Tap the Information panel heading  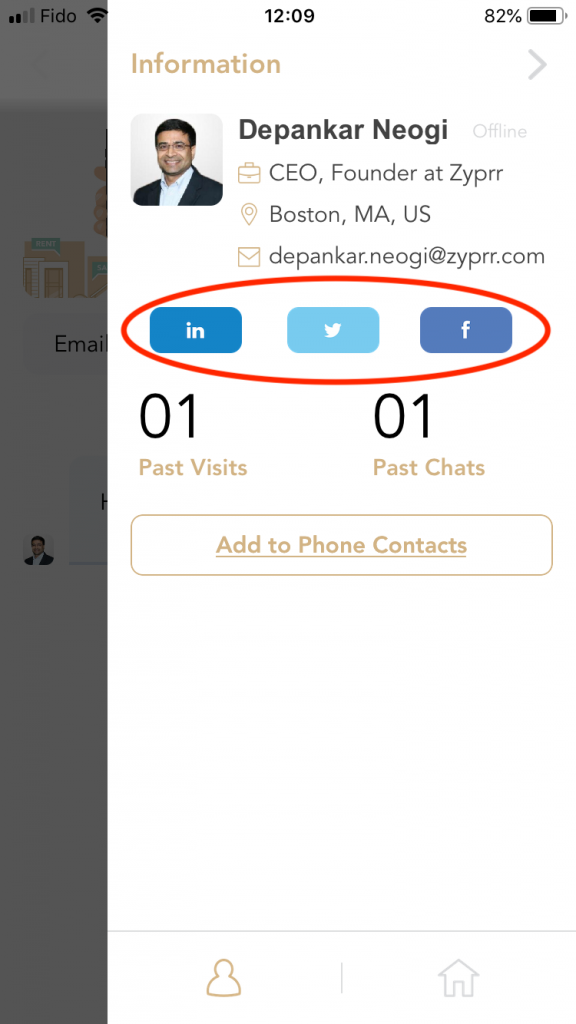coord(206,64)
